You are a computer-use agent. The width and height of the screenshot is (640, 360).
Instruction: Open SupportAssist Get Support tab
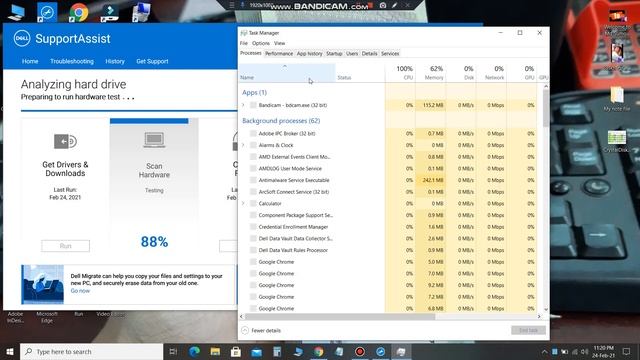click(x=152, y=61)
